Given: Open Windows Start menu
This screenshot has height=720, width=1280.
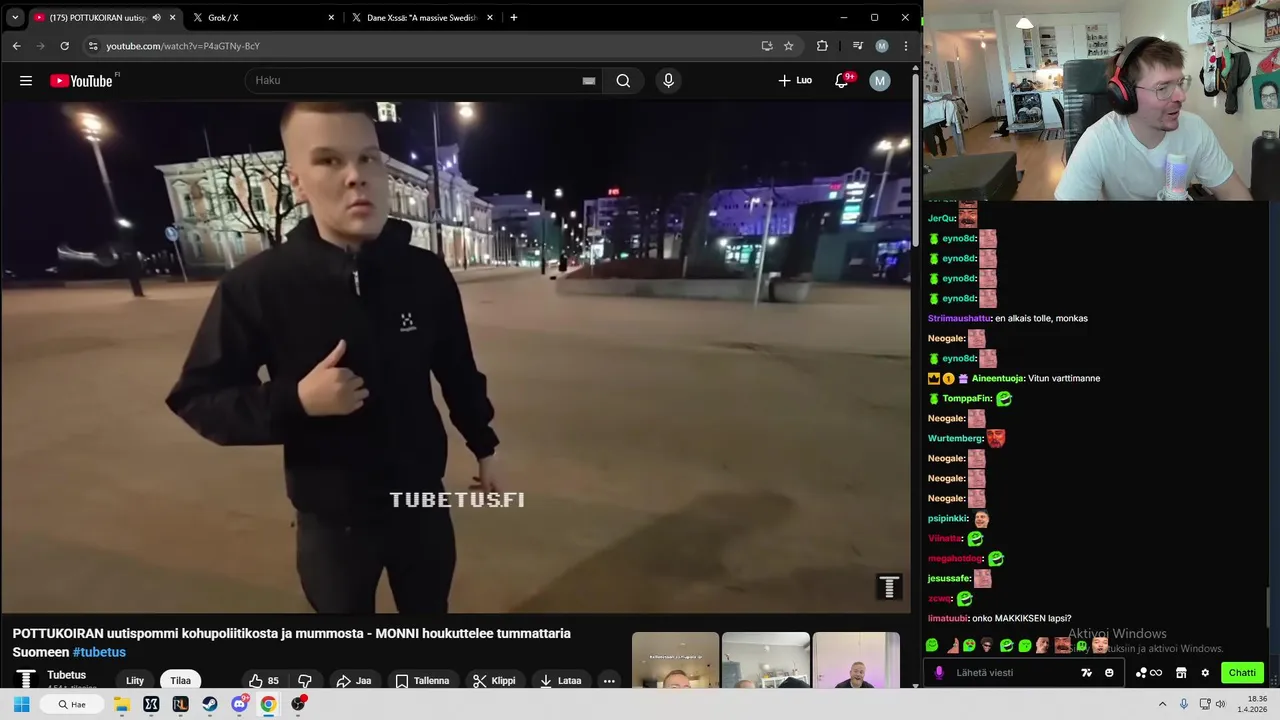Looking at the screenshot, I should 21,704.
